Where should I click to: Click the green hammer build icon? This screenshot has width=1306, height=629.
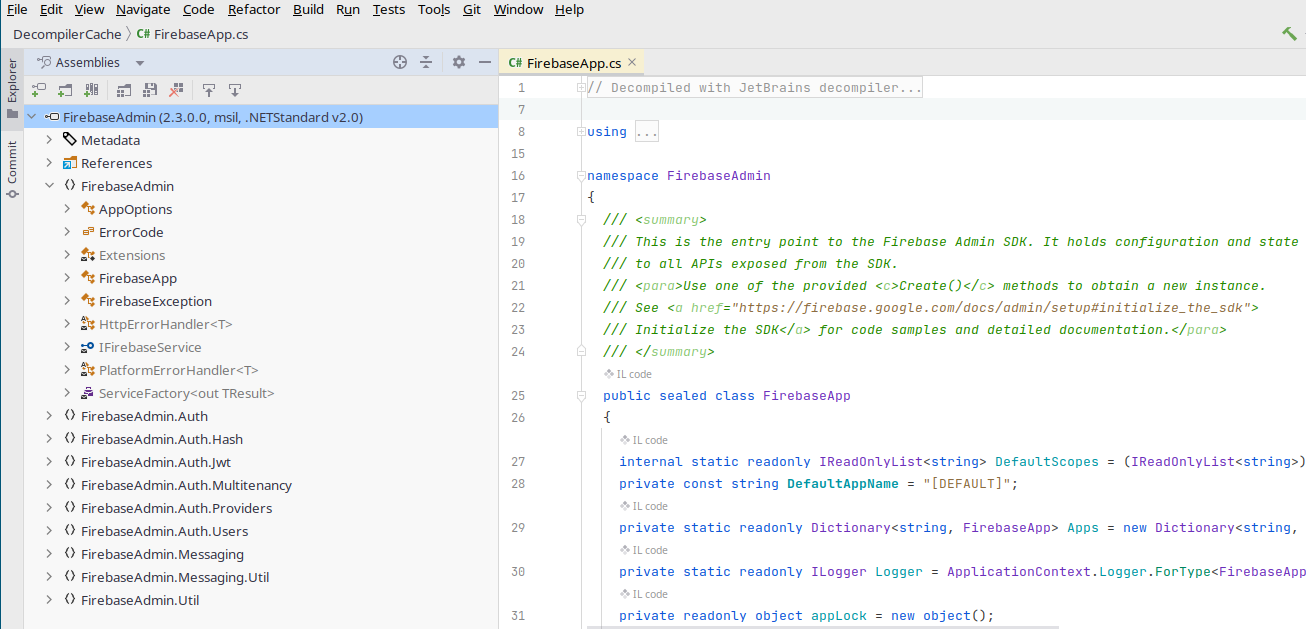(x=1289, y=34)
